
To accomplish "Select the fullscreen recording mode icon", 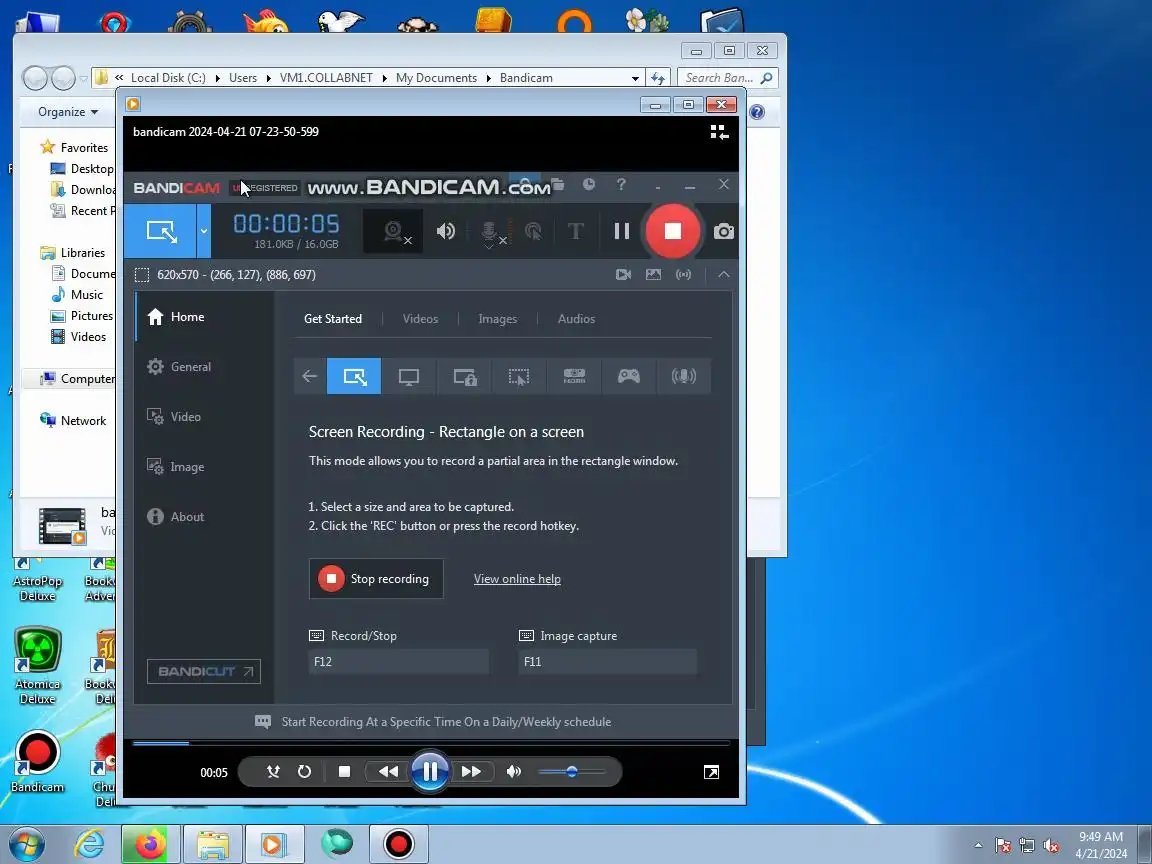I will tap(408, 376).
